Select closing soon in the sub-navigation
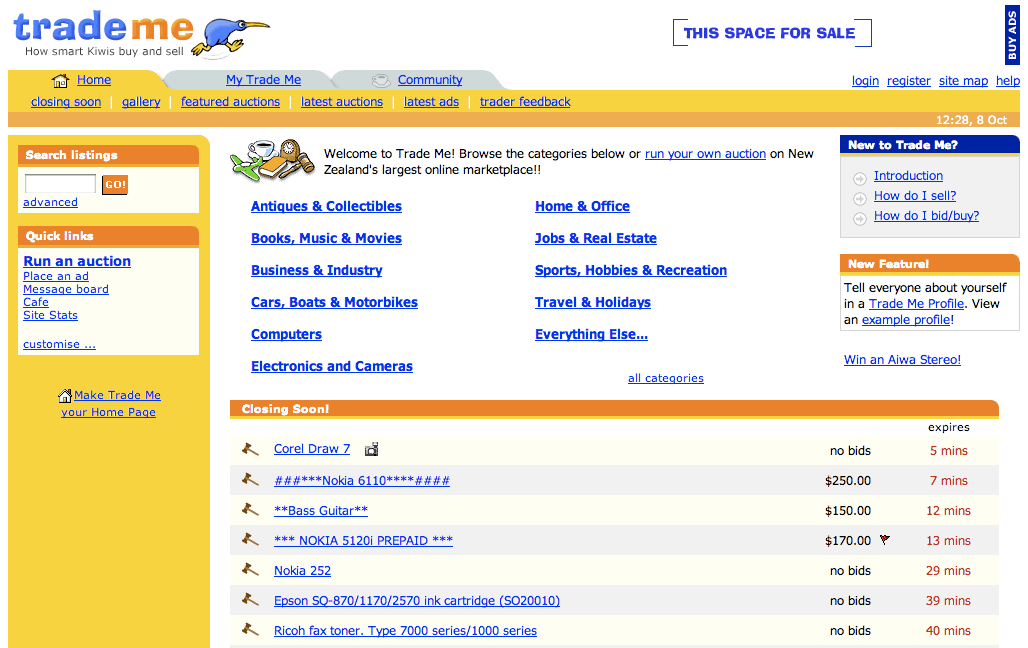Screen dimensions: 1028x648 pos(66,102)
